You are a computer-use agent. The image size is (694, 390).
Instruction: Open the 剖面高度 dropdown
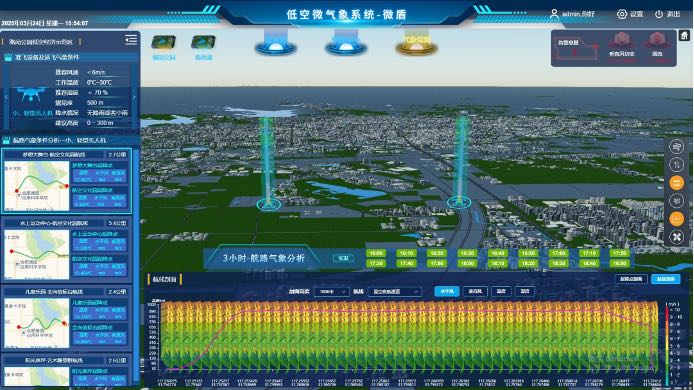coord(331,292)
